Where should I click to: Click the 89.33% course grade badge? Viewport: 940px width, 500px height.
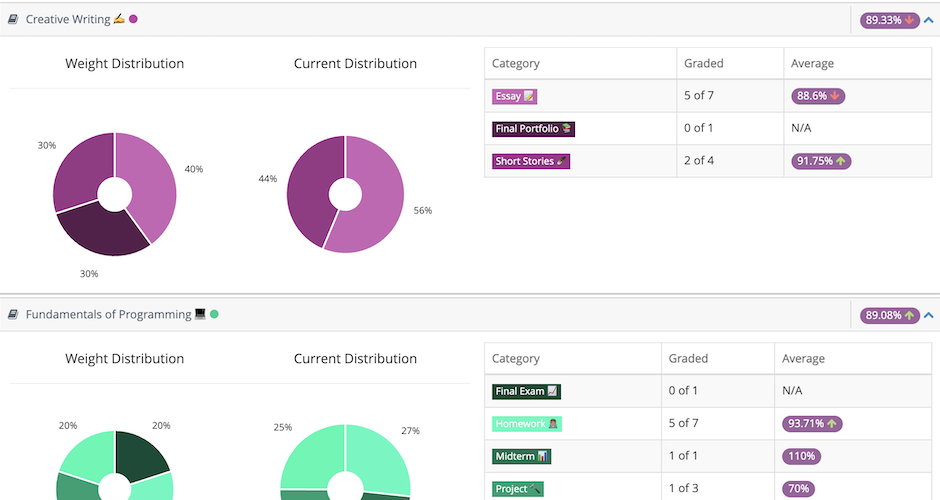click(890, 20)
